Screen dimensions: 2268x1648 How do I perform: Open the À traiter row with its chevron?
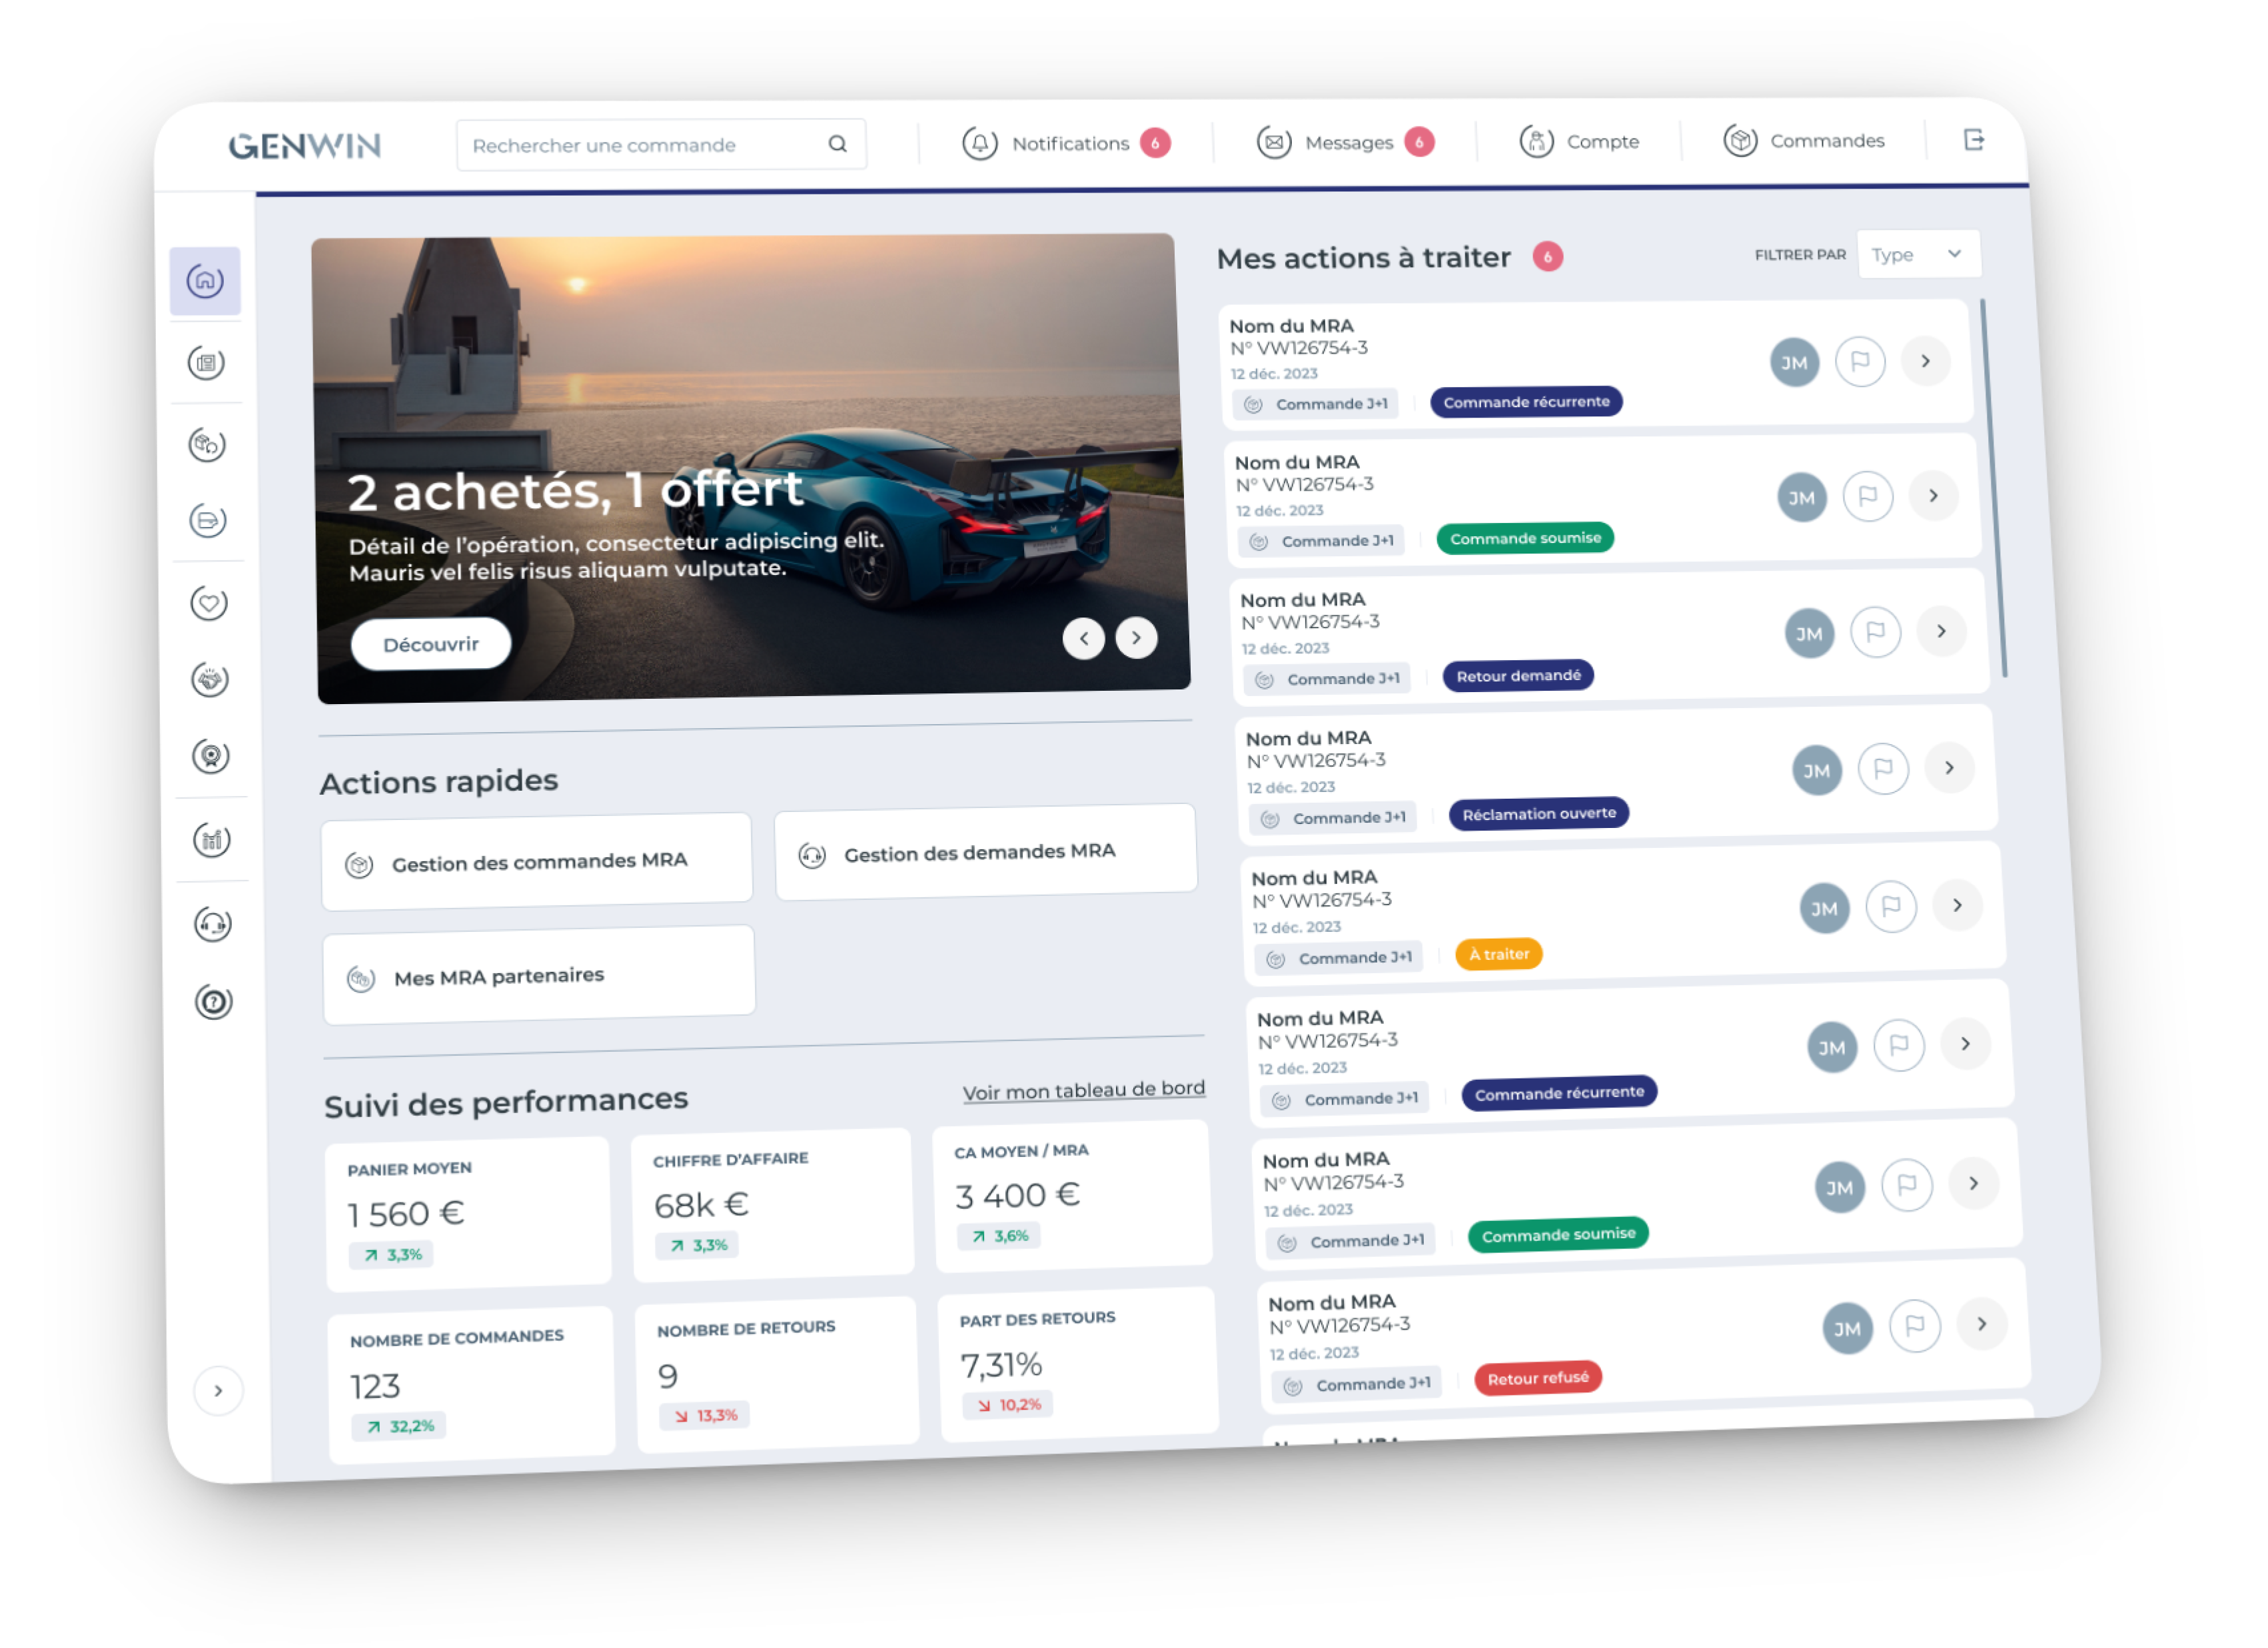[x=1958, y=905]
